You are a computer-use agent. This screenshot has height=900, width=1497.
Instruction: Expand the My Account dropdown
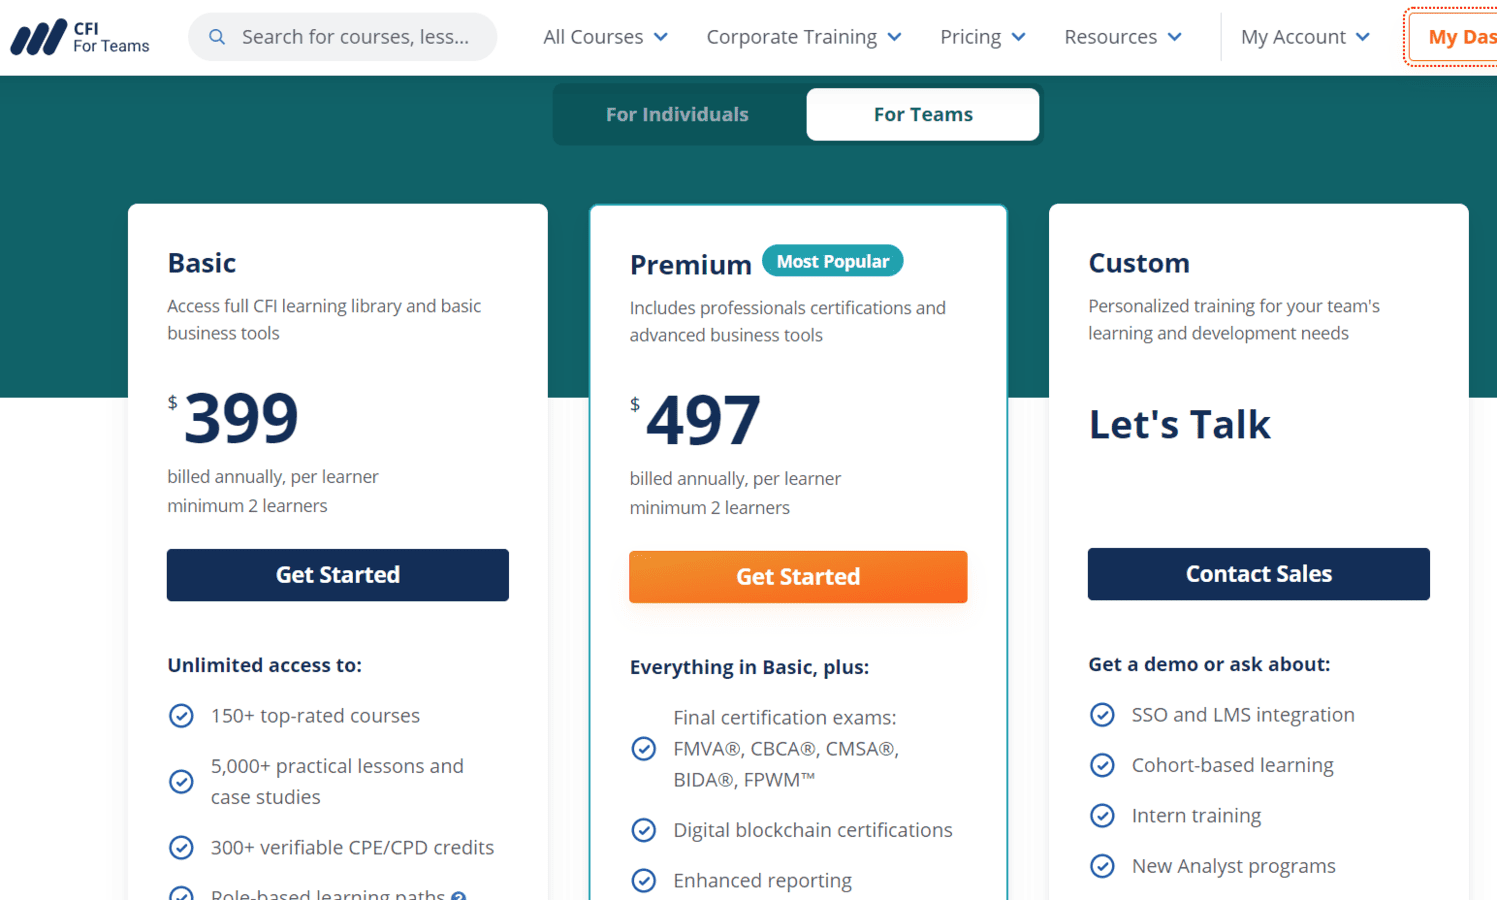(x=1304, y=36)
